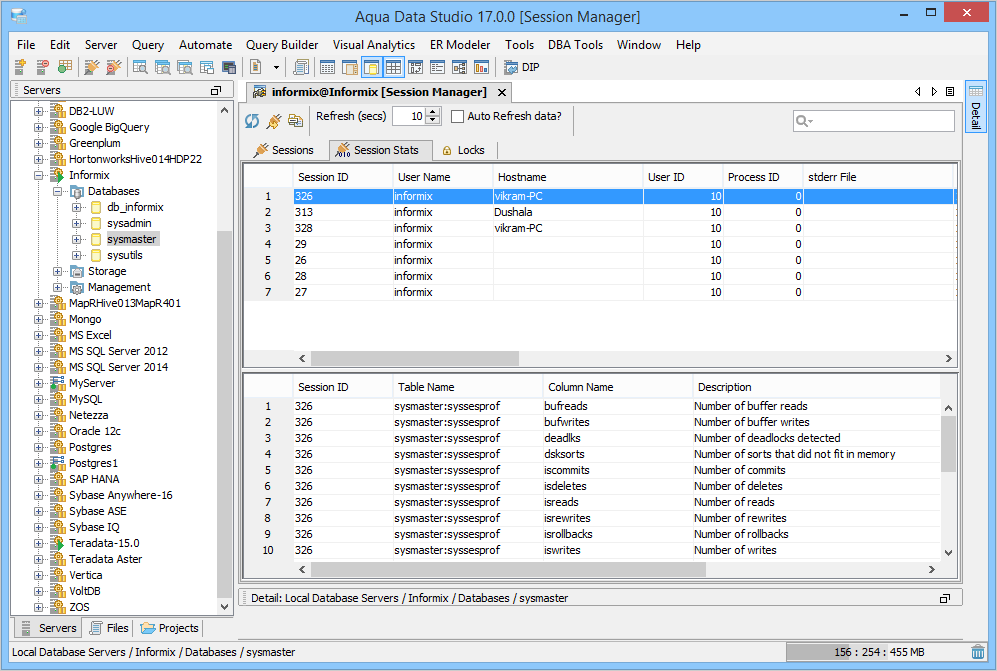
Task: Collapse the Databases node
Action: click(x=57, y=191)
